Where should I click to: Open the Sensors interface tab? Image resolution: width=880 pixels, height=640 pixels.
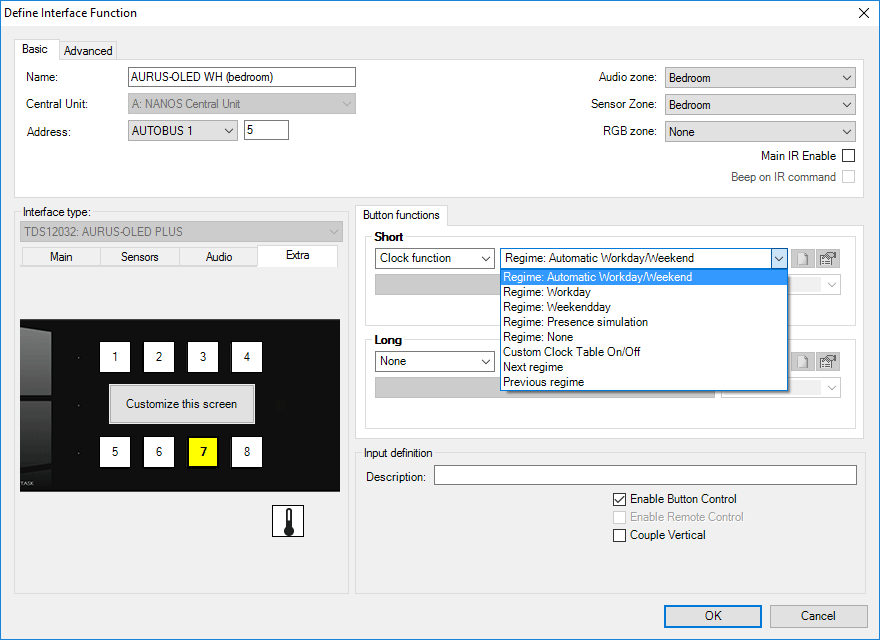pyautogui.click(x=140, y=257)
